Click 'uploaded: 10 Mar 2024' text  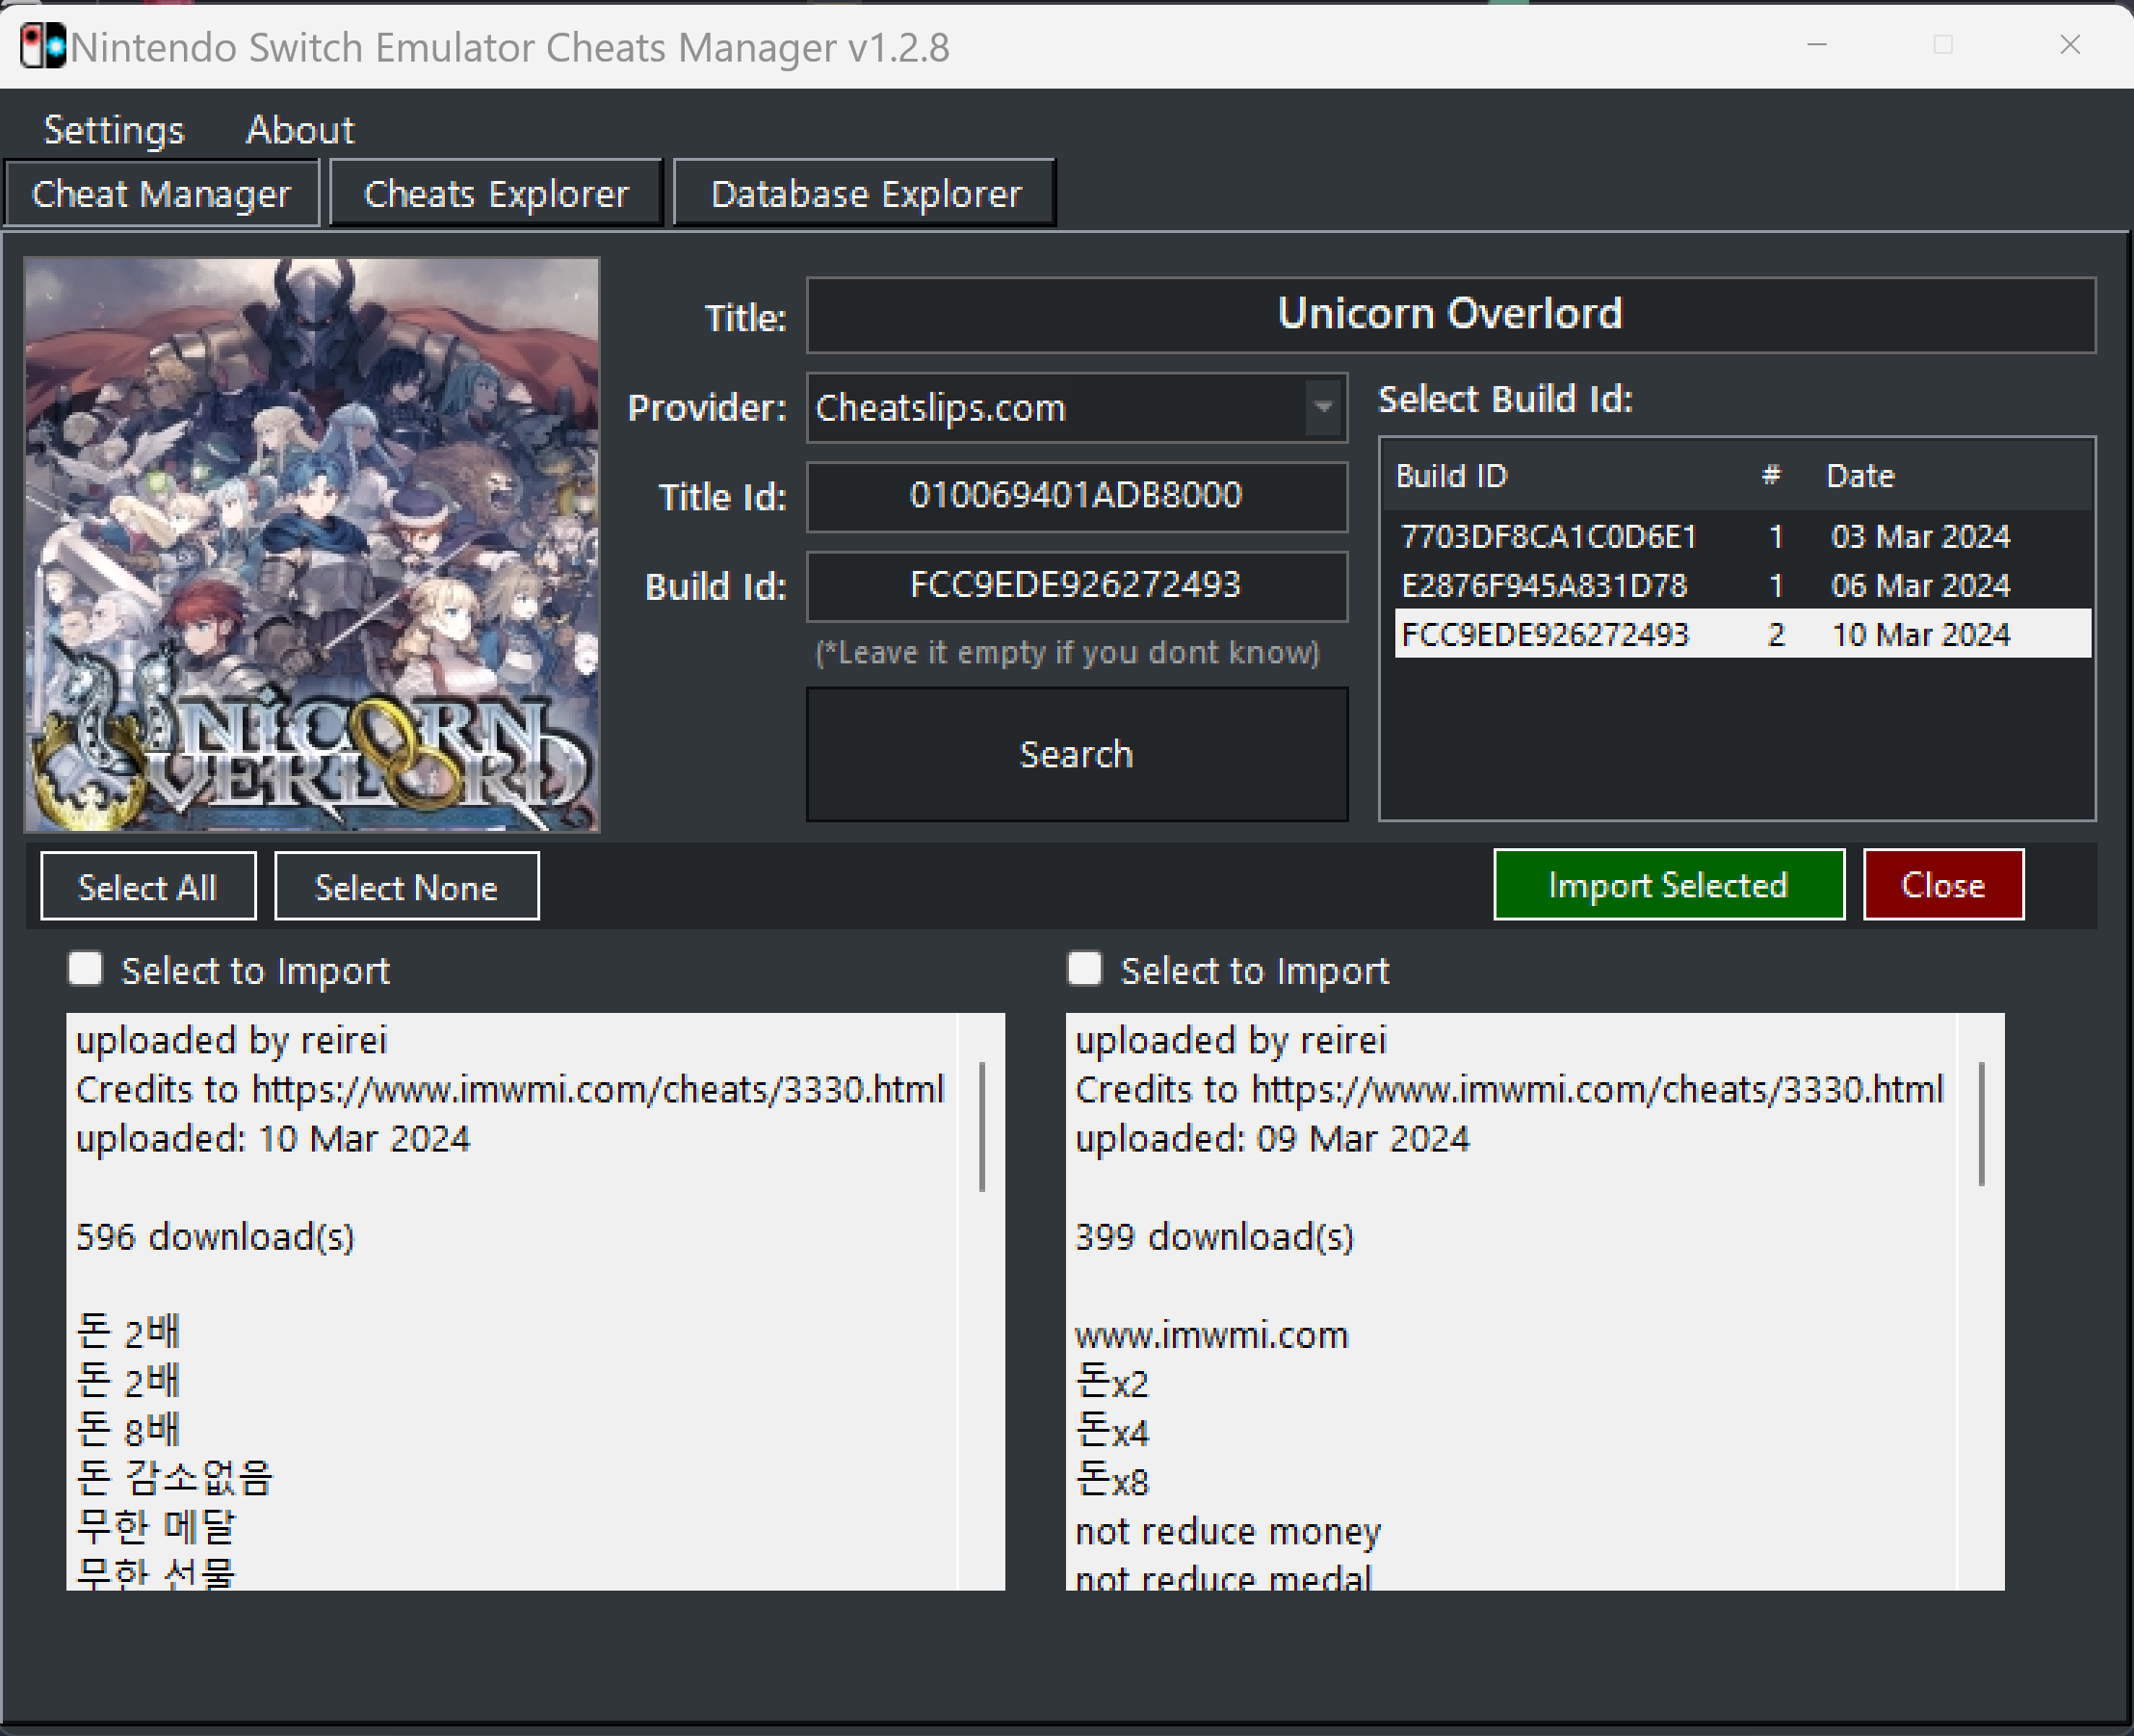273,1139
